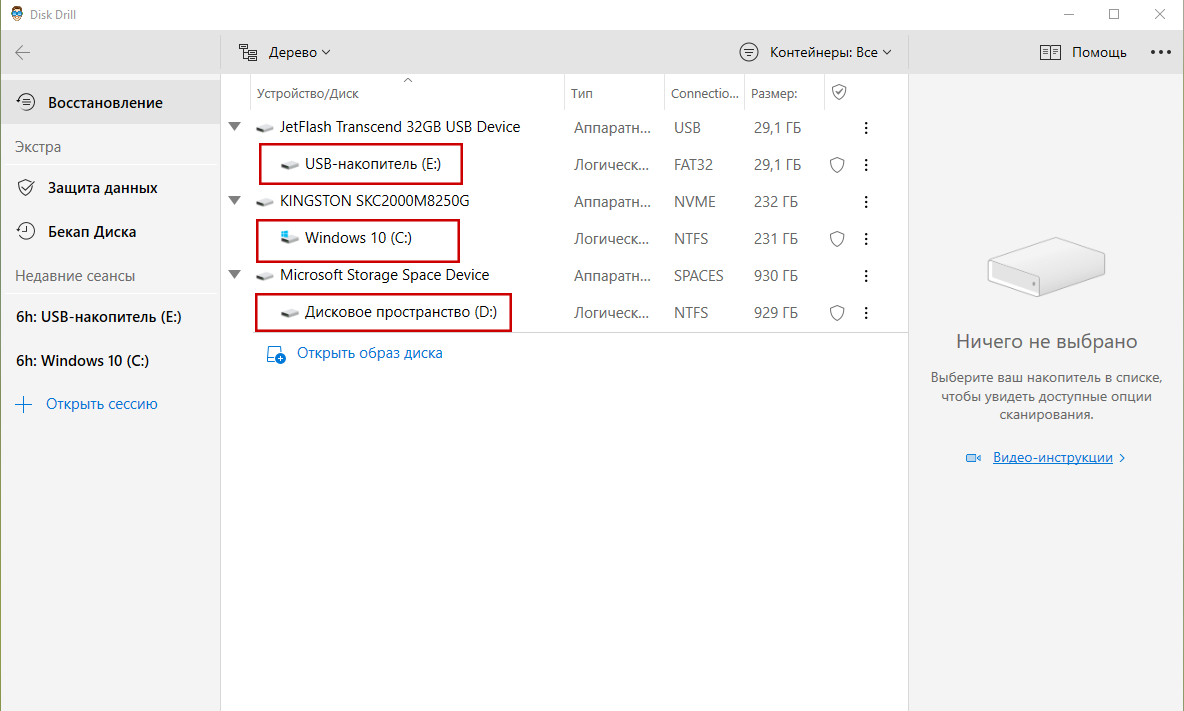
Task: Click the Disk Drill app icon in title bar
Action: (x=17, y=14)
